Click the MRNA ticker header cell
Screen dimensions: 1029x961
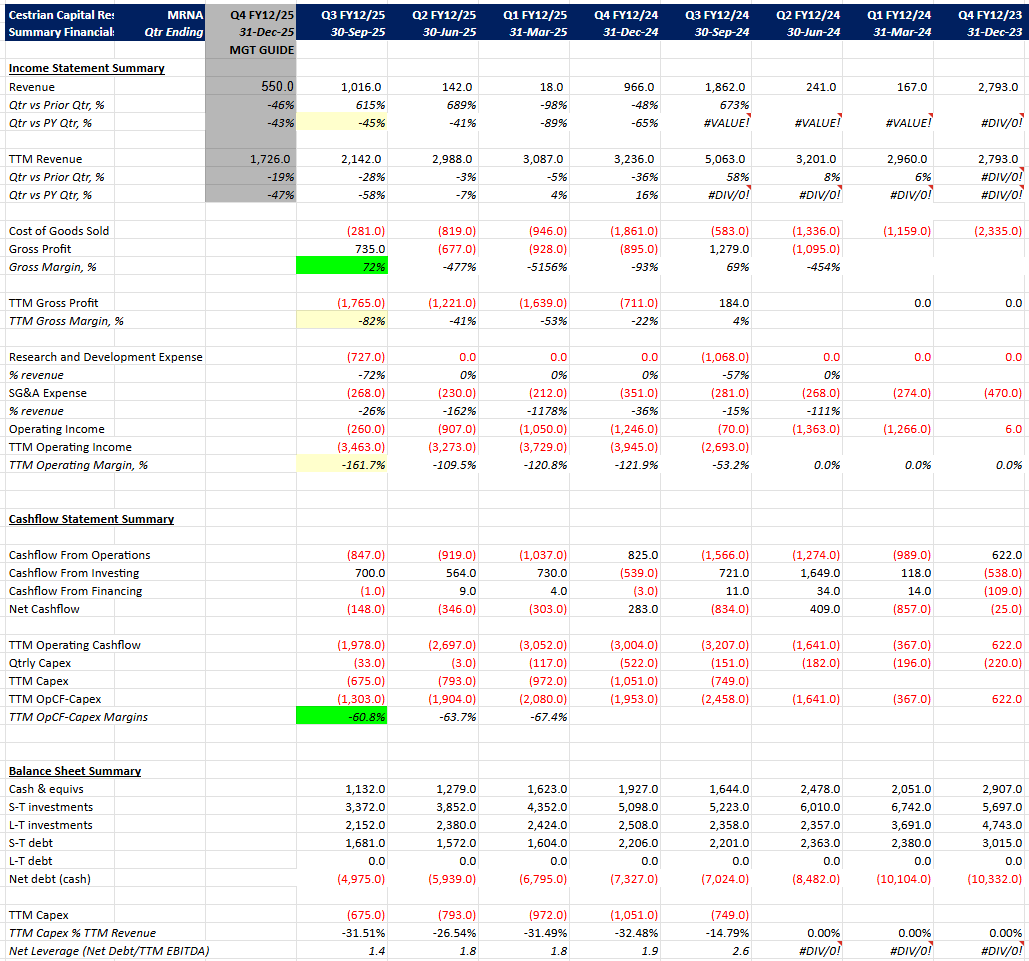pyautogui.click(x=185, y=15)
